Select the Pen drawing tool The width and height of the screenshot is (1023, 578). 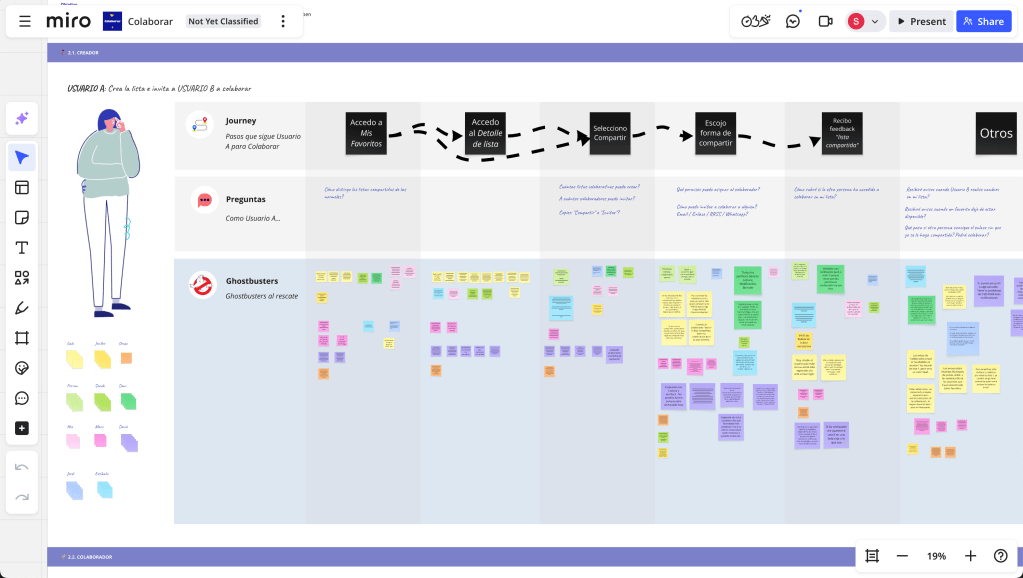click(22, 308)
